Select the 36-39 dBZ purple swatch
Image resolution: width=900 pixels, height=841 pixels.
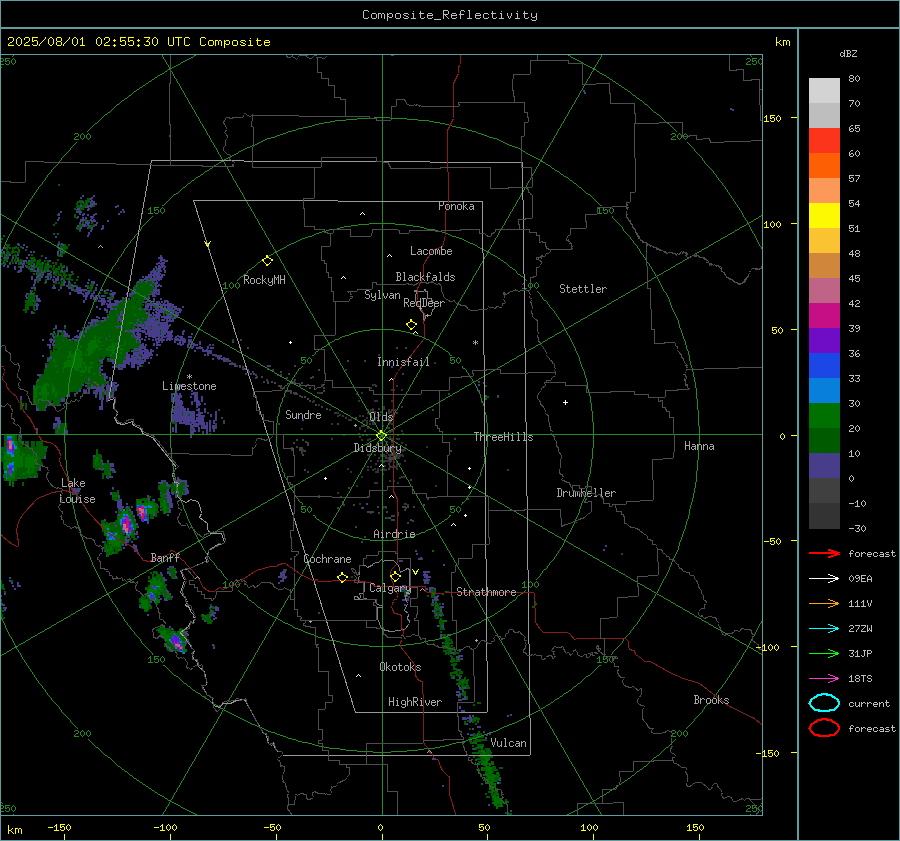coord(824,340)
